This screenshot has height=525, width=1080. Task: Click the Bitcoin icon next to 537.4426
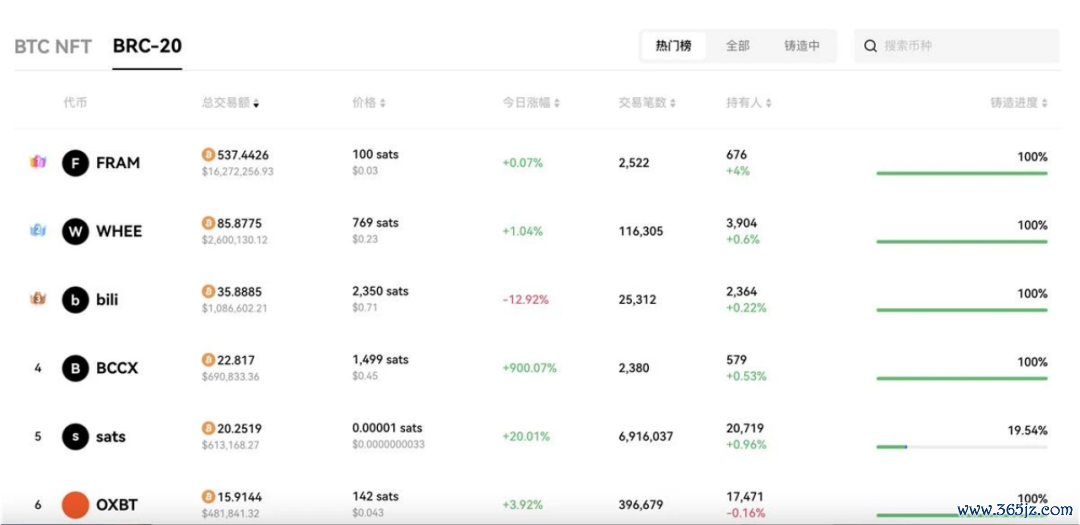pos(208,155)
